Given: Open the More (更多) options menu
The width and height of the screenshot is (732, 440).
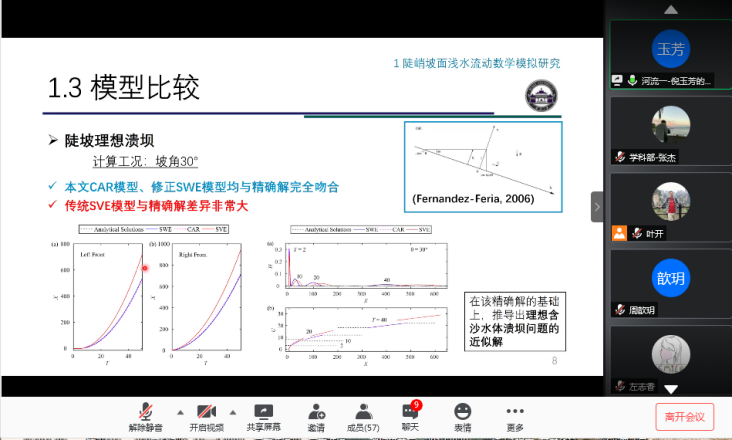Looking at the screenshot, I should point(514,412).
